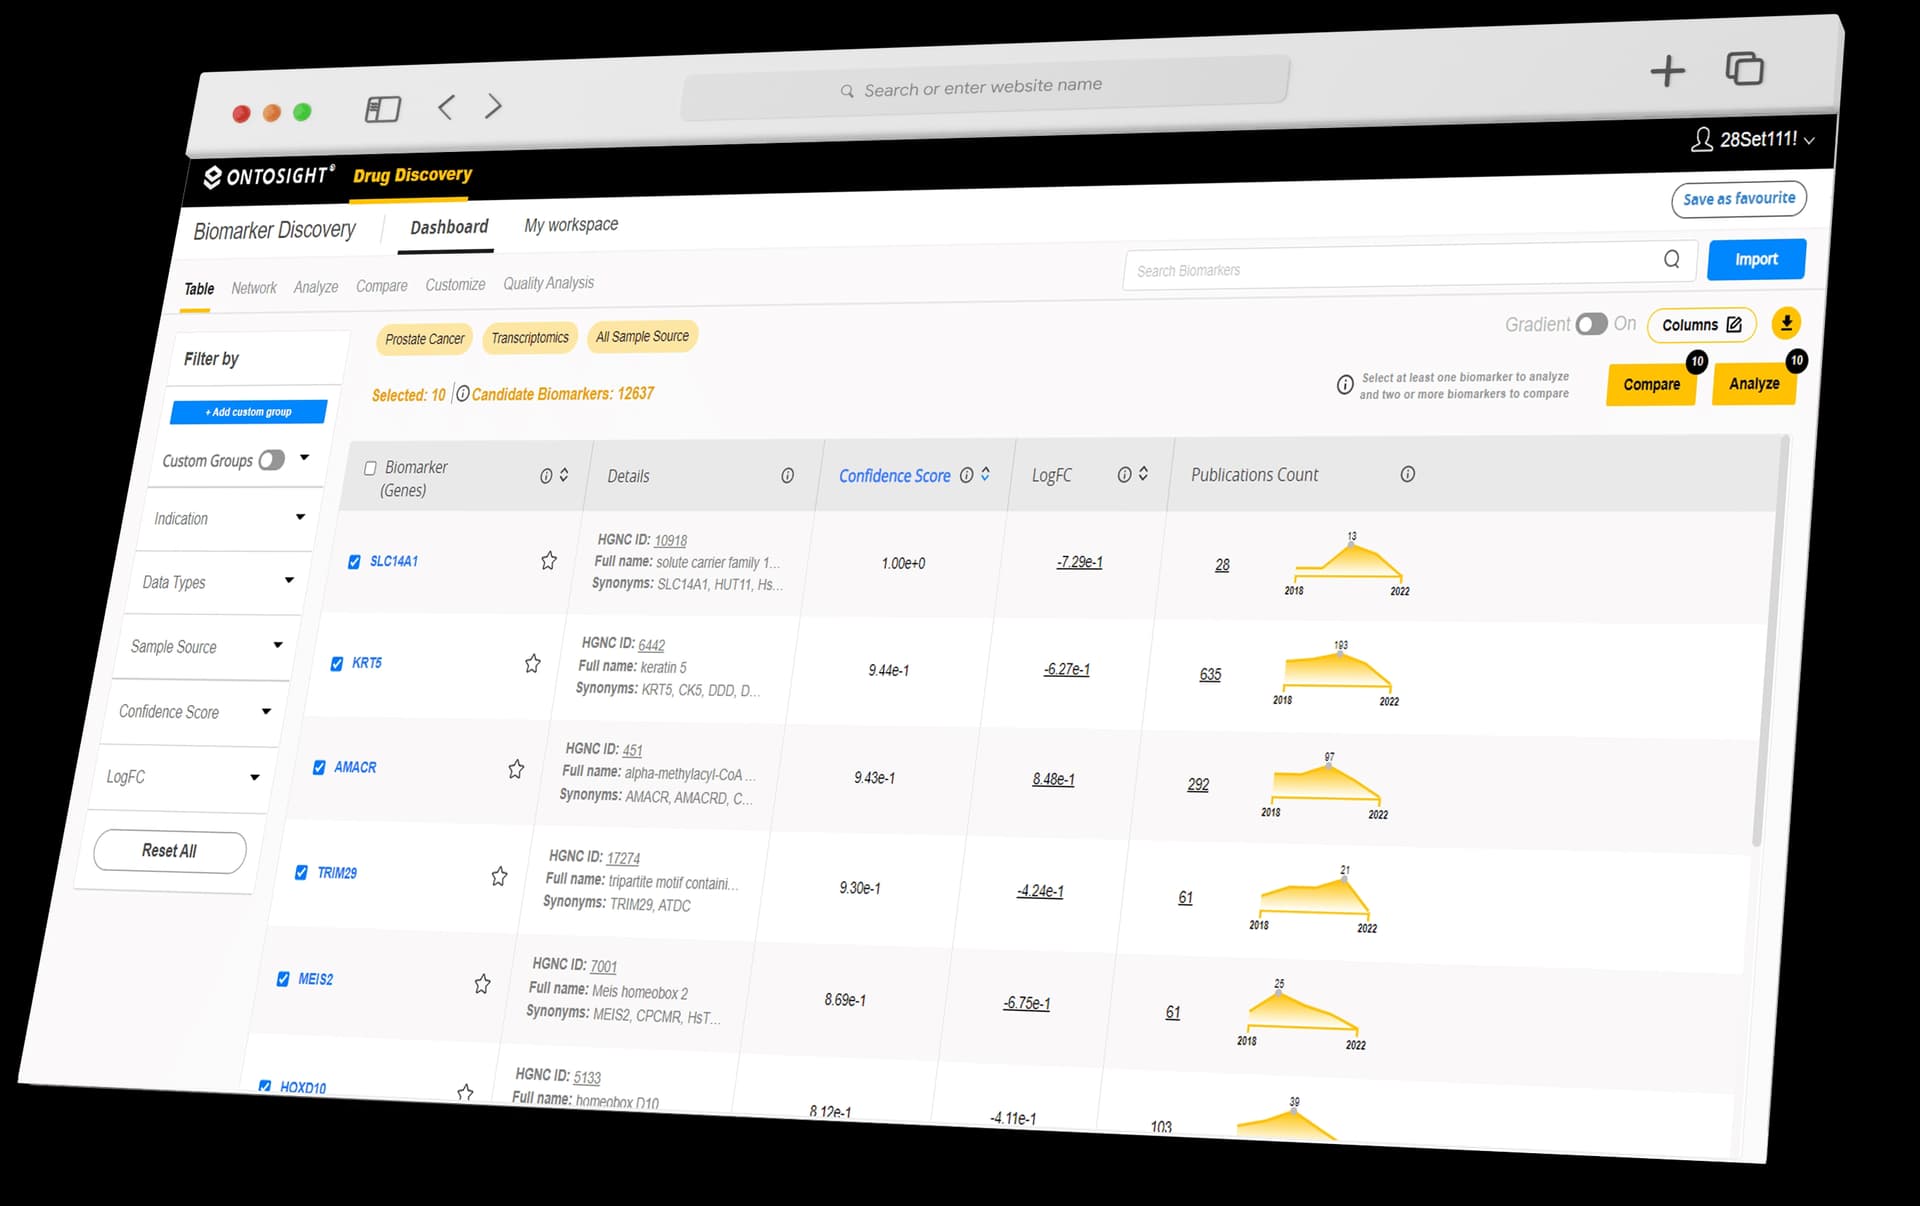Open new browser tab with plus icon
The height and width of the screenshot is (1206, 1920).
coord(1667,71)
